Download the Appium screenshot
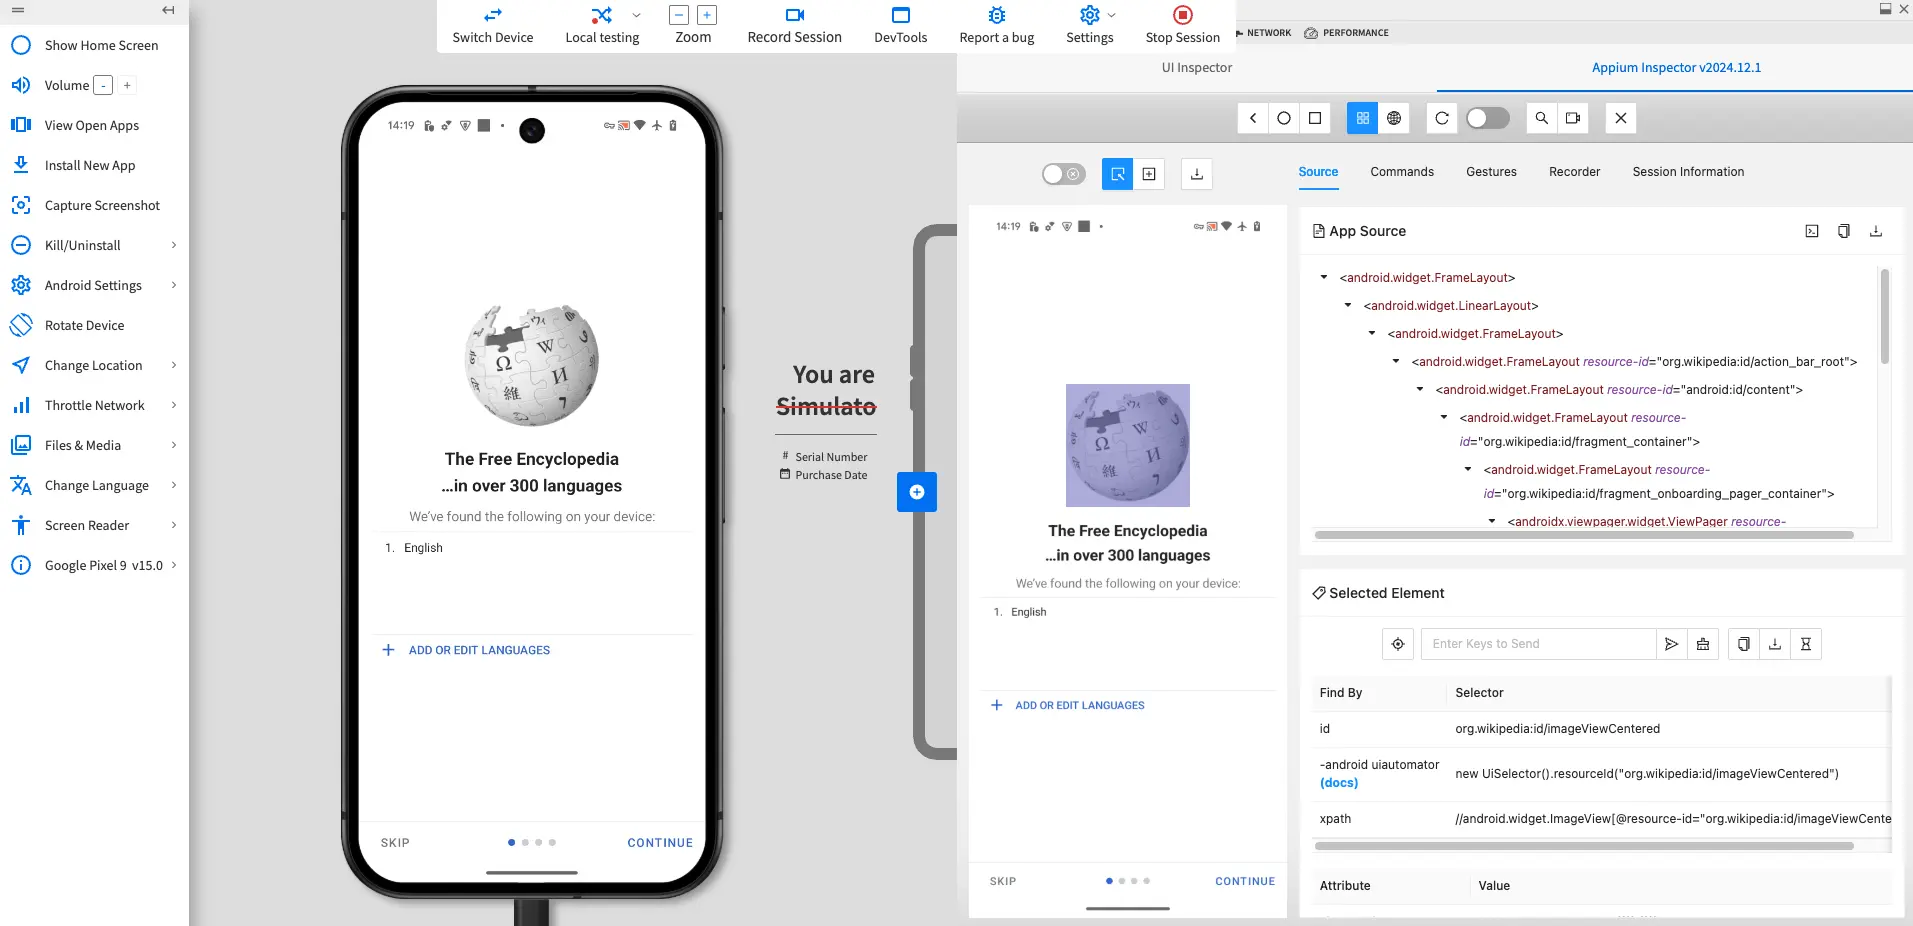This screenshot has width=1913, height=926. pyautogui.click(x=1197, y=174)
